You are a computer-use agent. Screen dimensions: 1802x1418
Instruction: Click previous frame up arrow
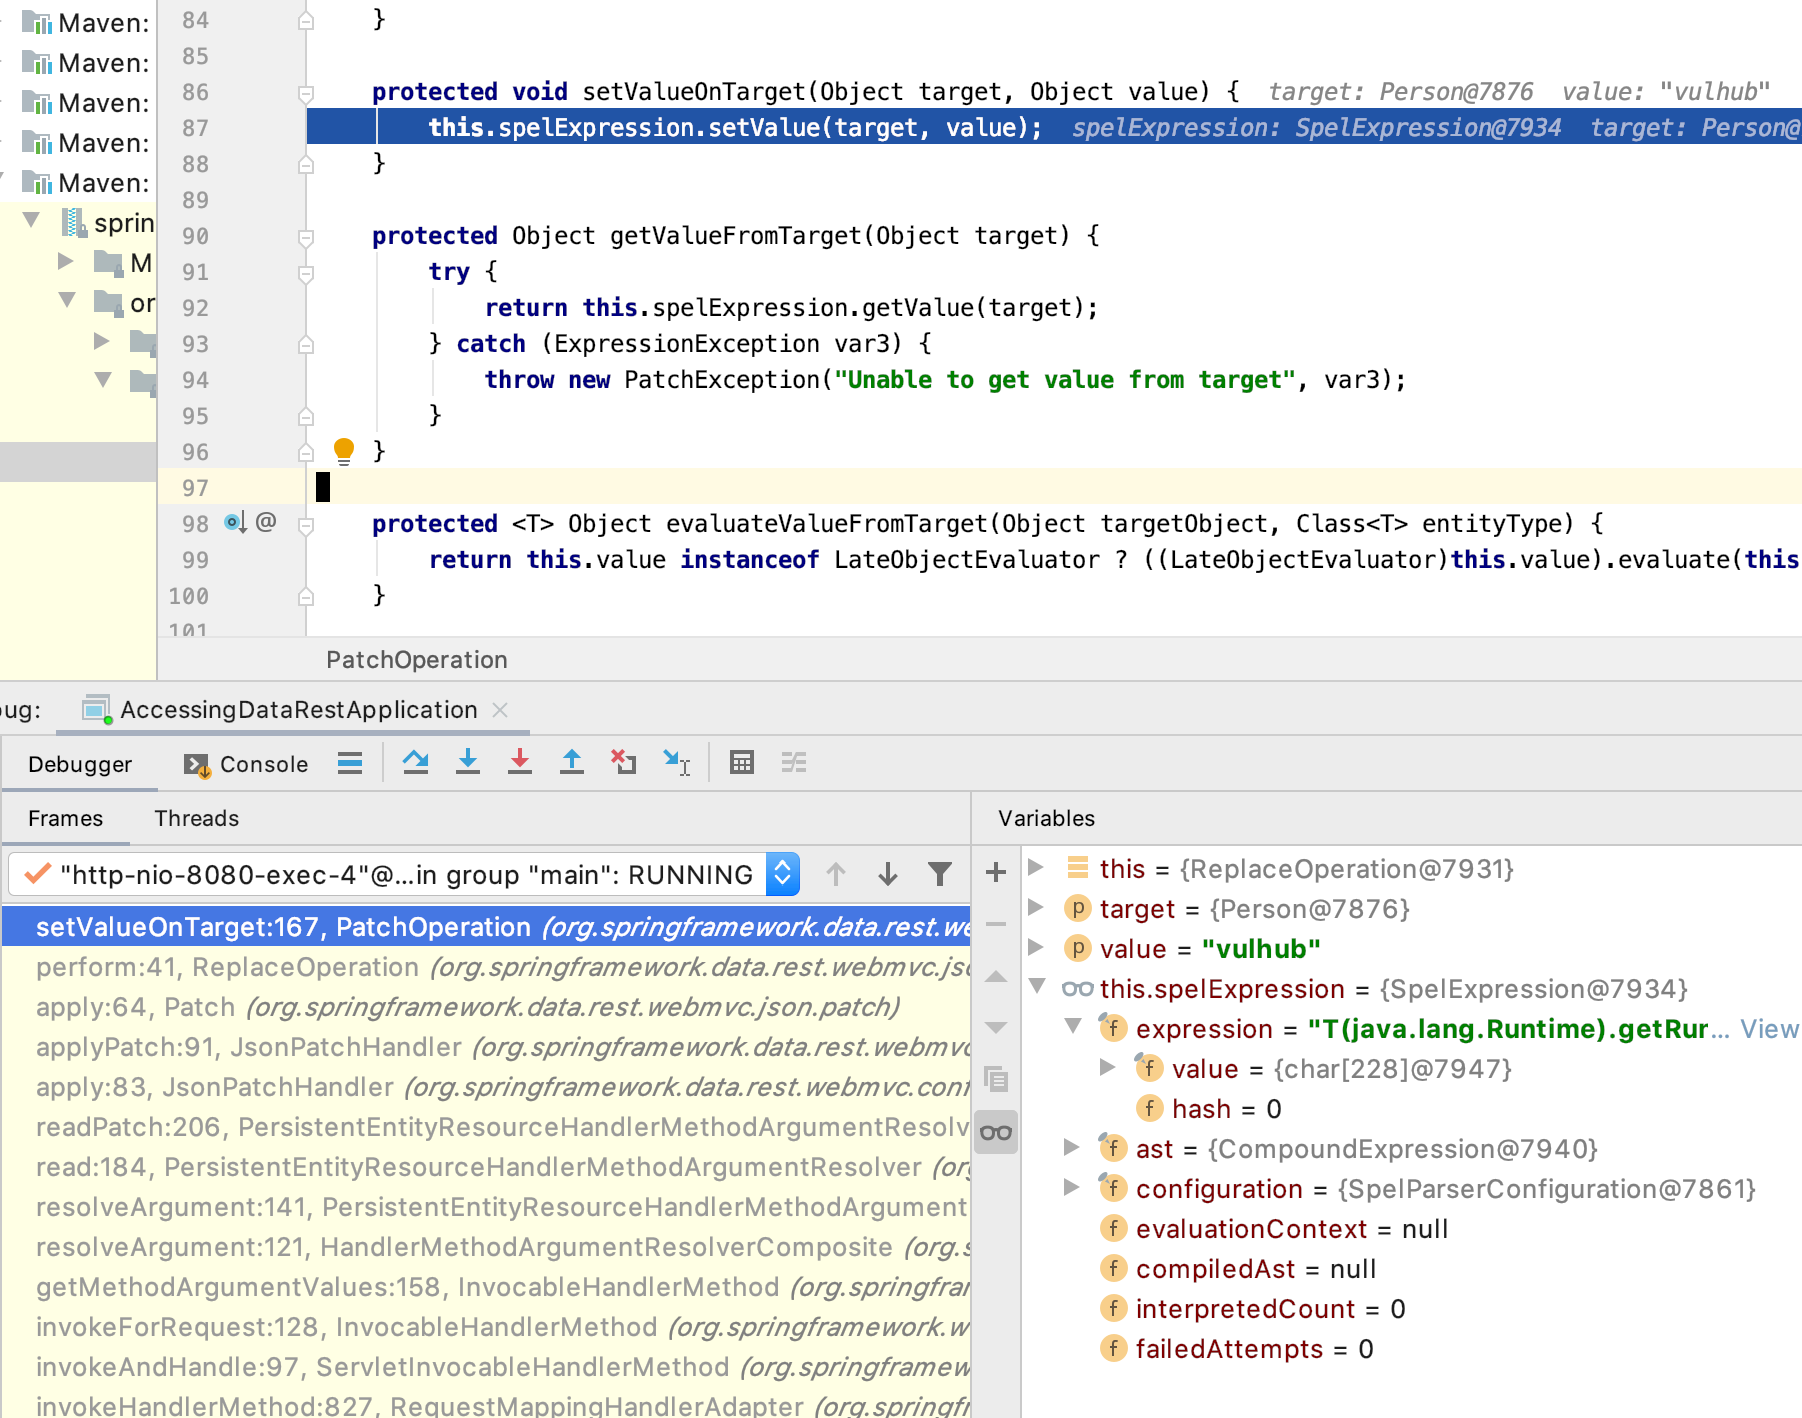tap(836, 874)
